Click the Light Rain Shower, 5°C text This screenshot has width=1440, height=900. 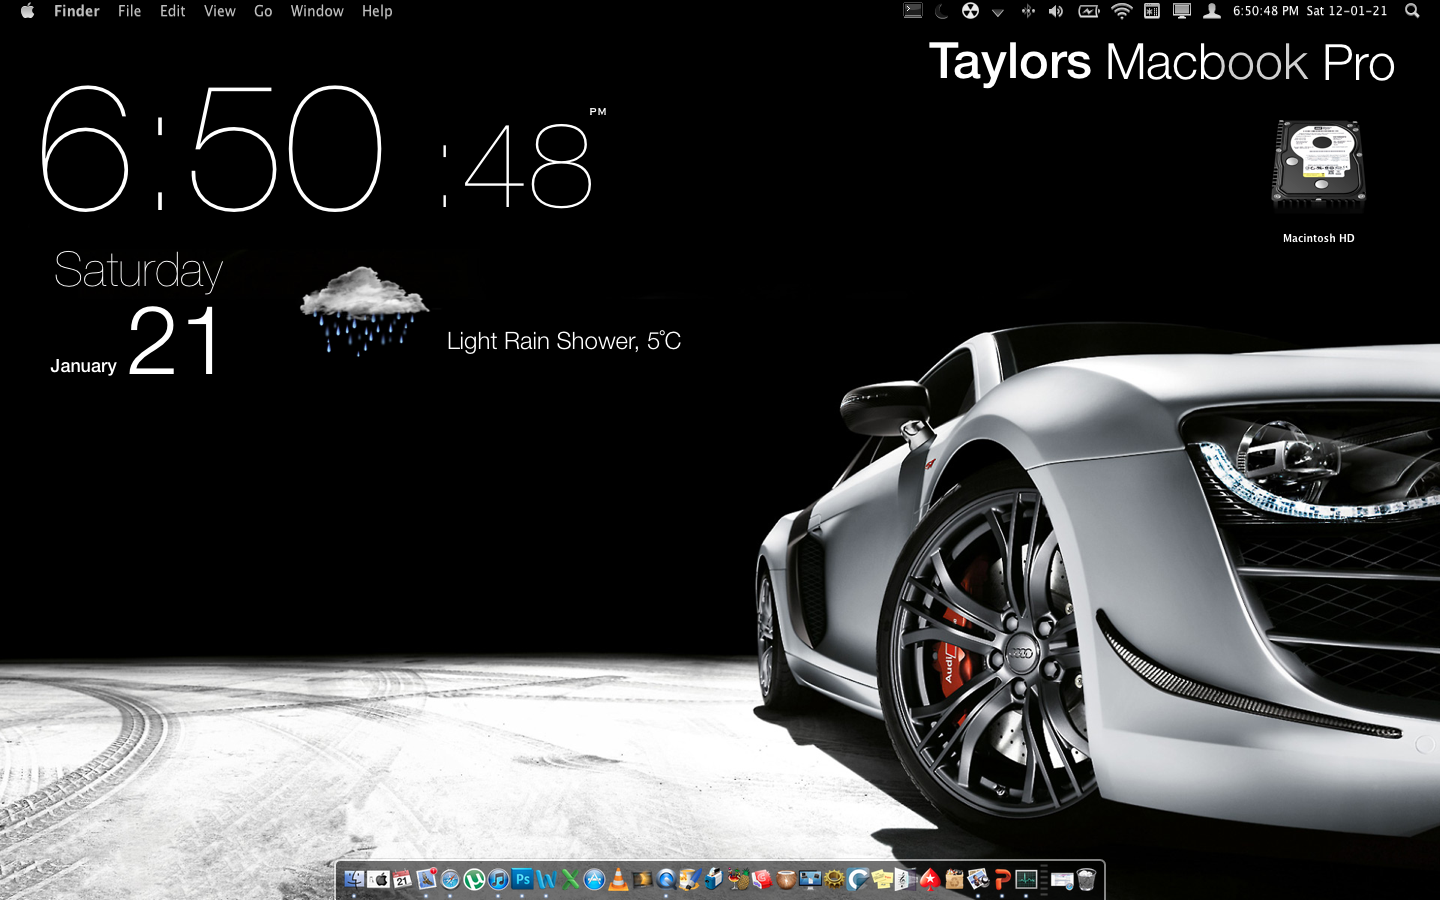(x=564, y=341)
